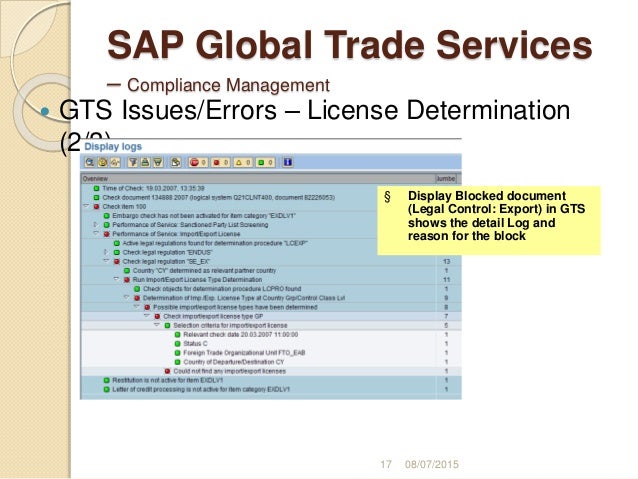This screenshot has width=638, height=479.
Task: Select 'Country of Departure/Destination CY' entry
Action: [x=234, y=362]
